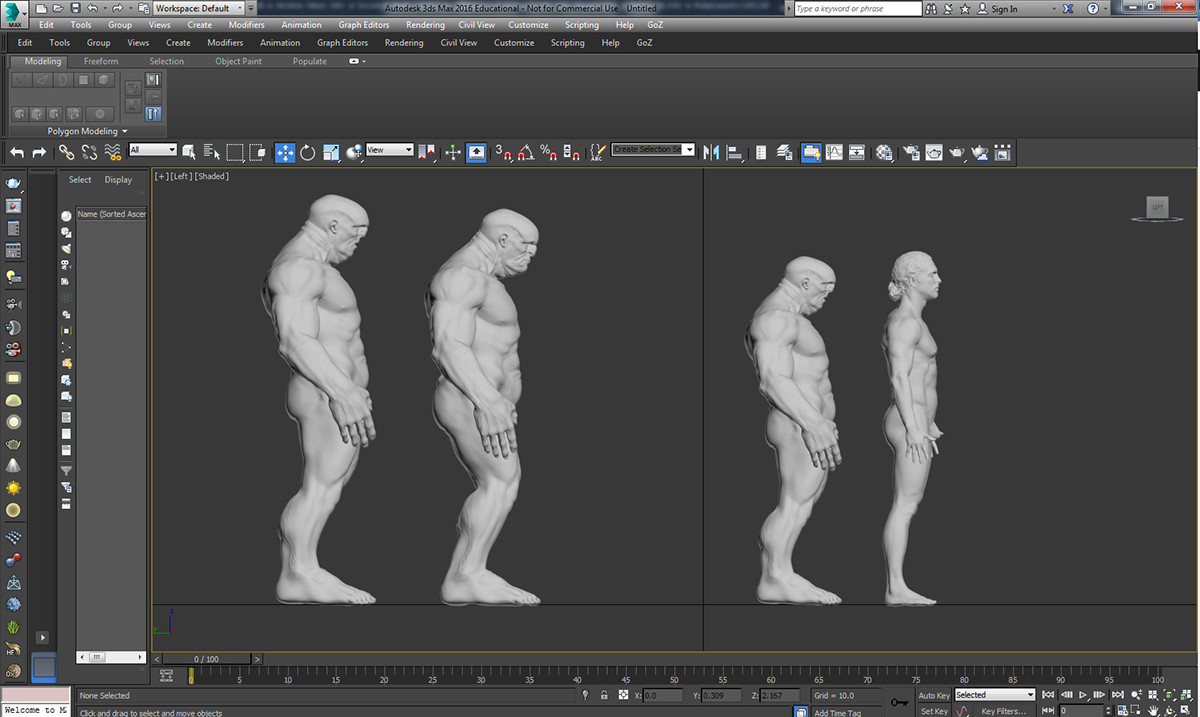
Task: Click ViewCube Left face
Action: (1157, 208)
